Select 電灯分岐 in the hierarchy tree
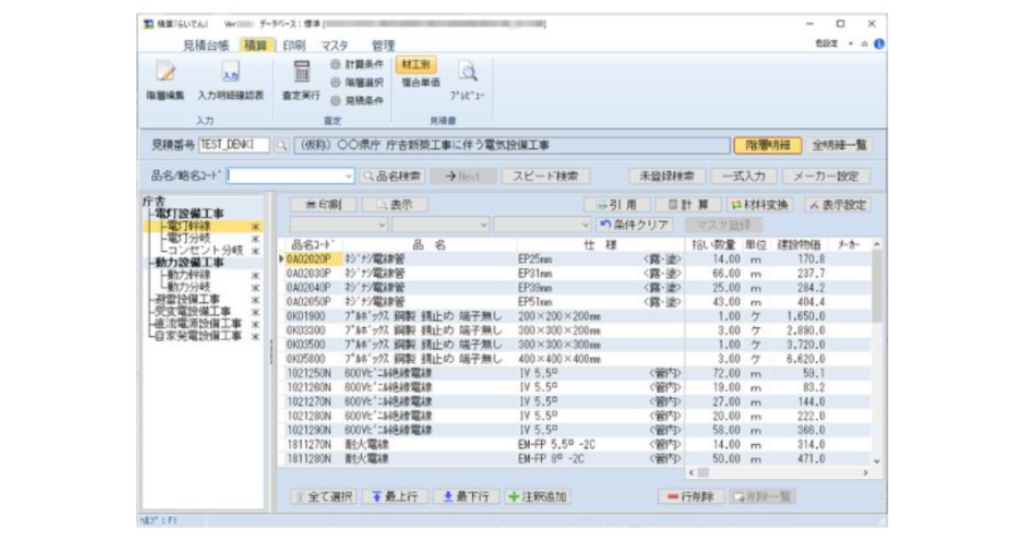Image resolution: width=1024 pixels, height=538 pixels. pos(188,238)
